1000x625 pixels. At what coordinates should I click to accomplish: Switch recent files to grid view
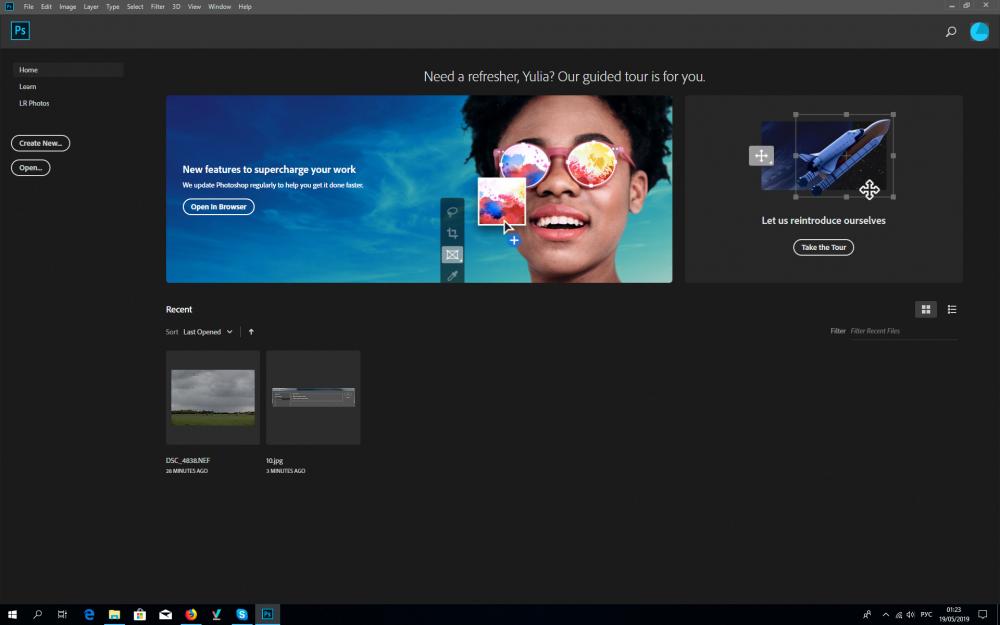[926, 309]
